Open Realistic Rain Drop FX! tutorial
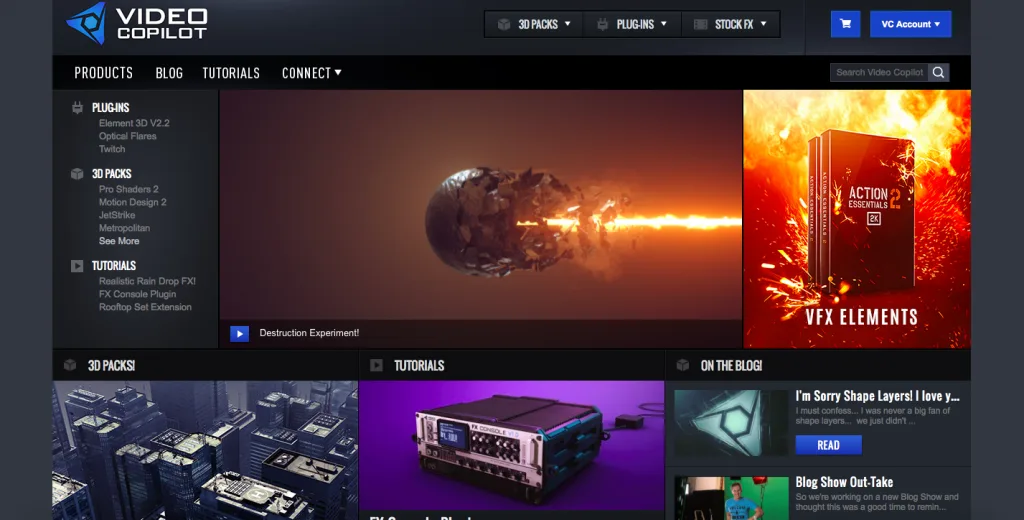Viewport: 1024px width, 520px height. coord(147,281)
